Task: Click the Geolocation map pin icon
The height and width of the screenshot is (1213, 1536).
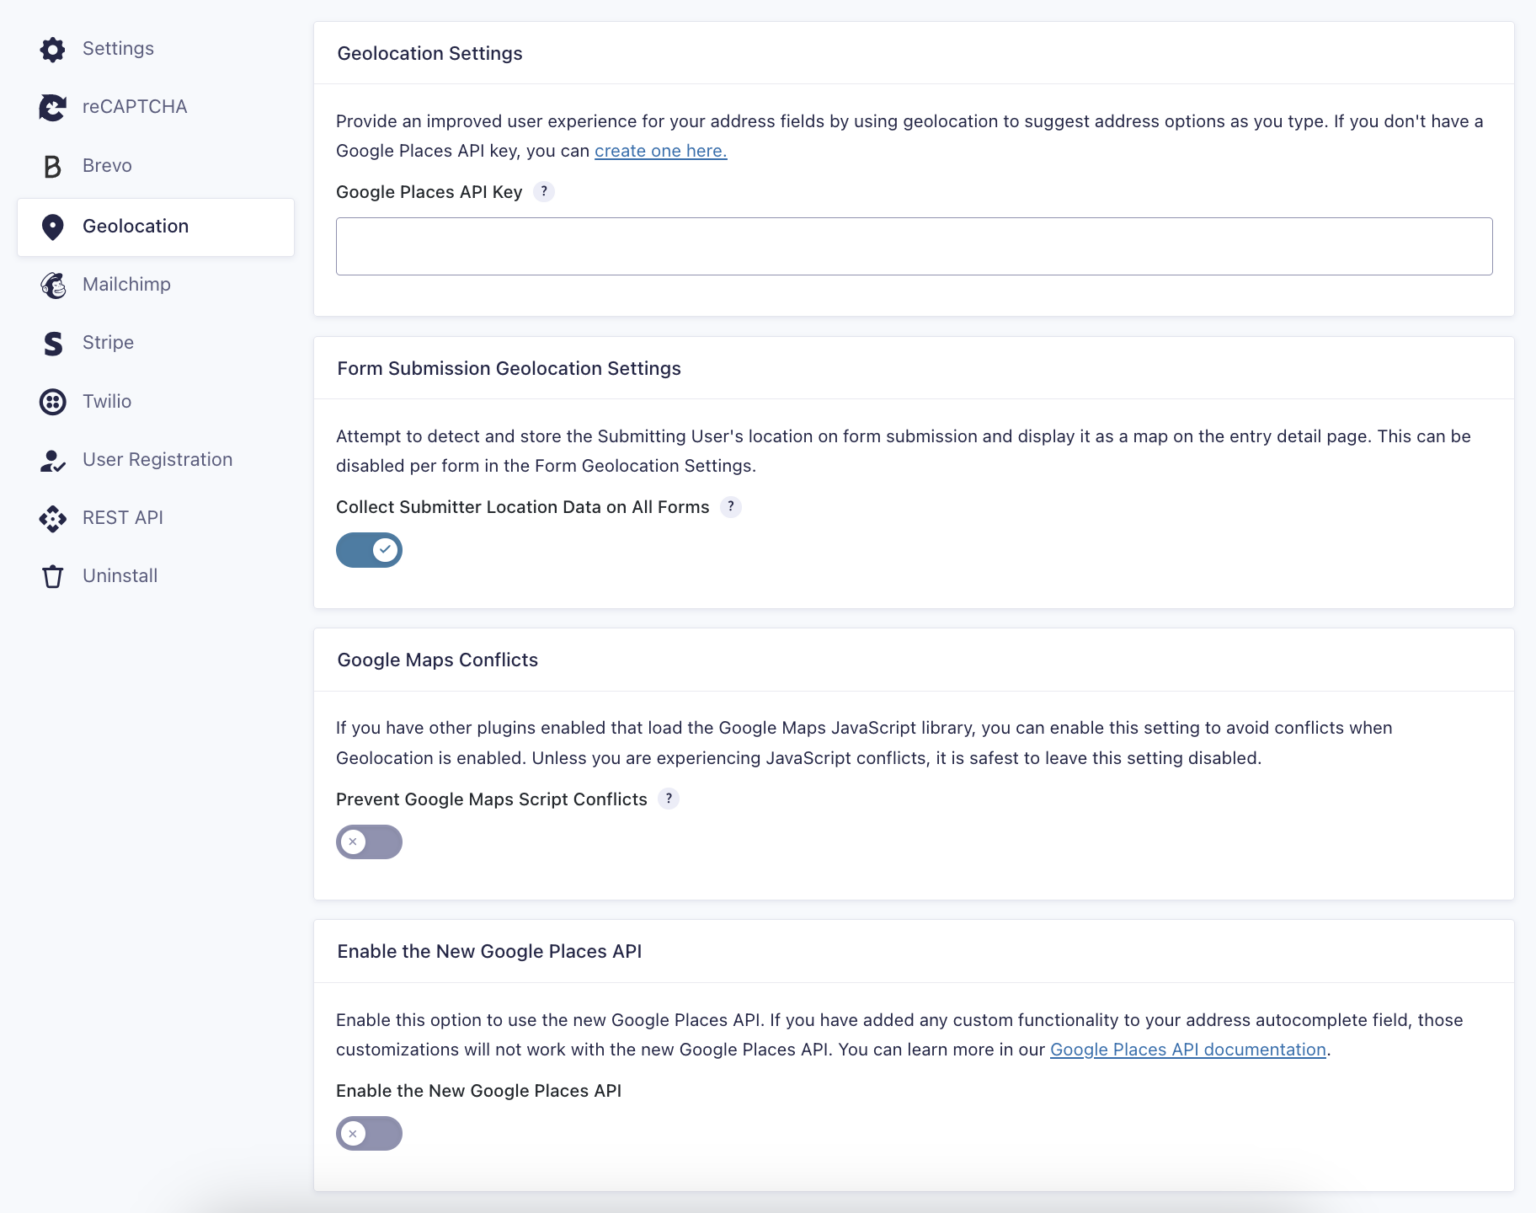Action: 53,227
